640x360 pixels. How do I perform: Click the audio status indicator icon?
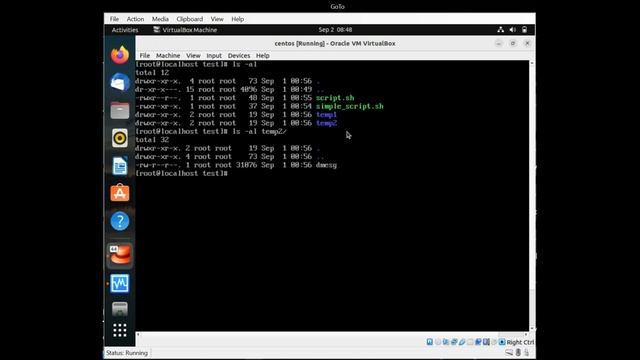pyautogui.click(x=446, y=342)
